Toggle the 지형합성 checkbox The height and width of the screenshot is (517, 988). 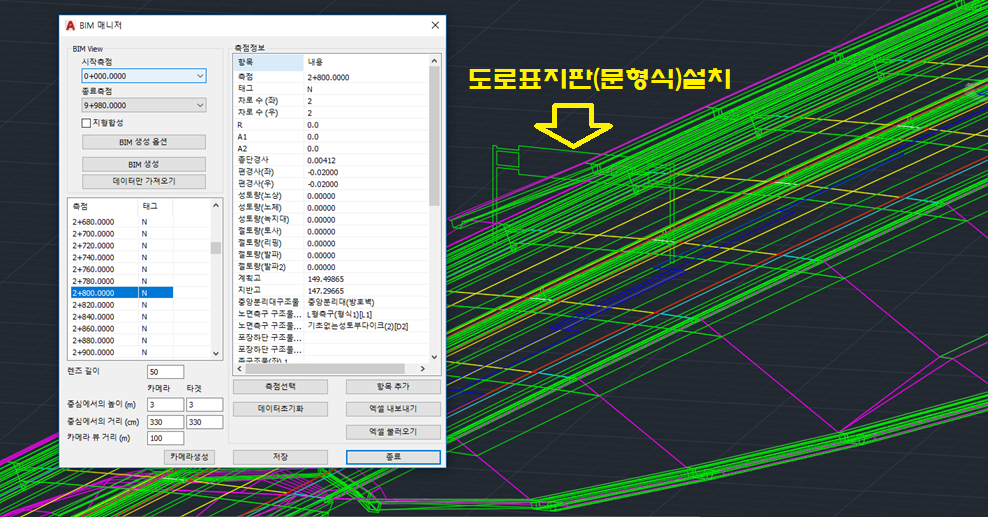87,123
